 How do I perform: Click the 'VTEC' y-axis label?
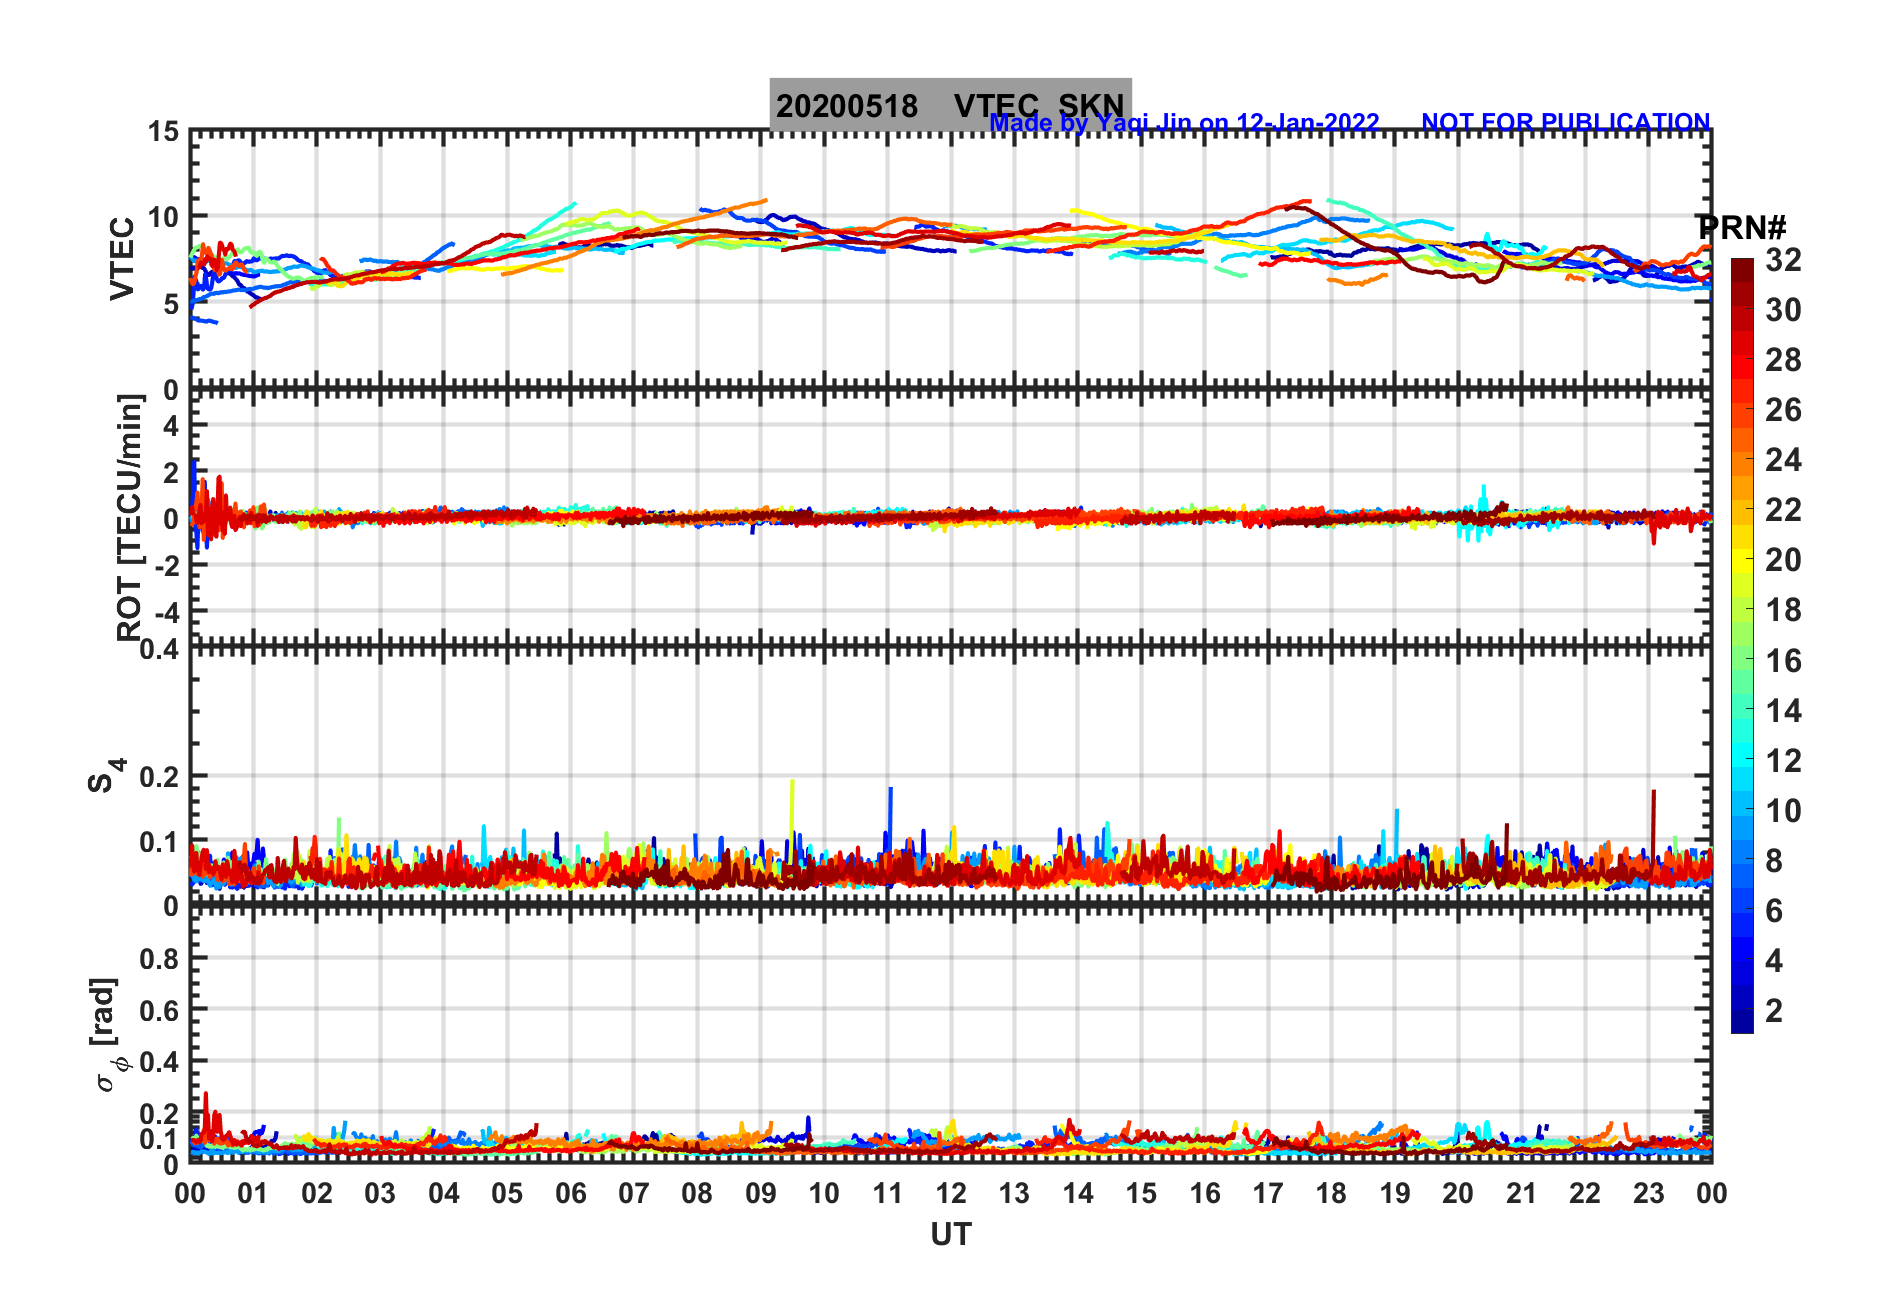pyautogui.click(x=122, y=259)
